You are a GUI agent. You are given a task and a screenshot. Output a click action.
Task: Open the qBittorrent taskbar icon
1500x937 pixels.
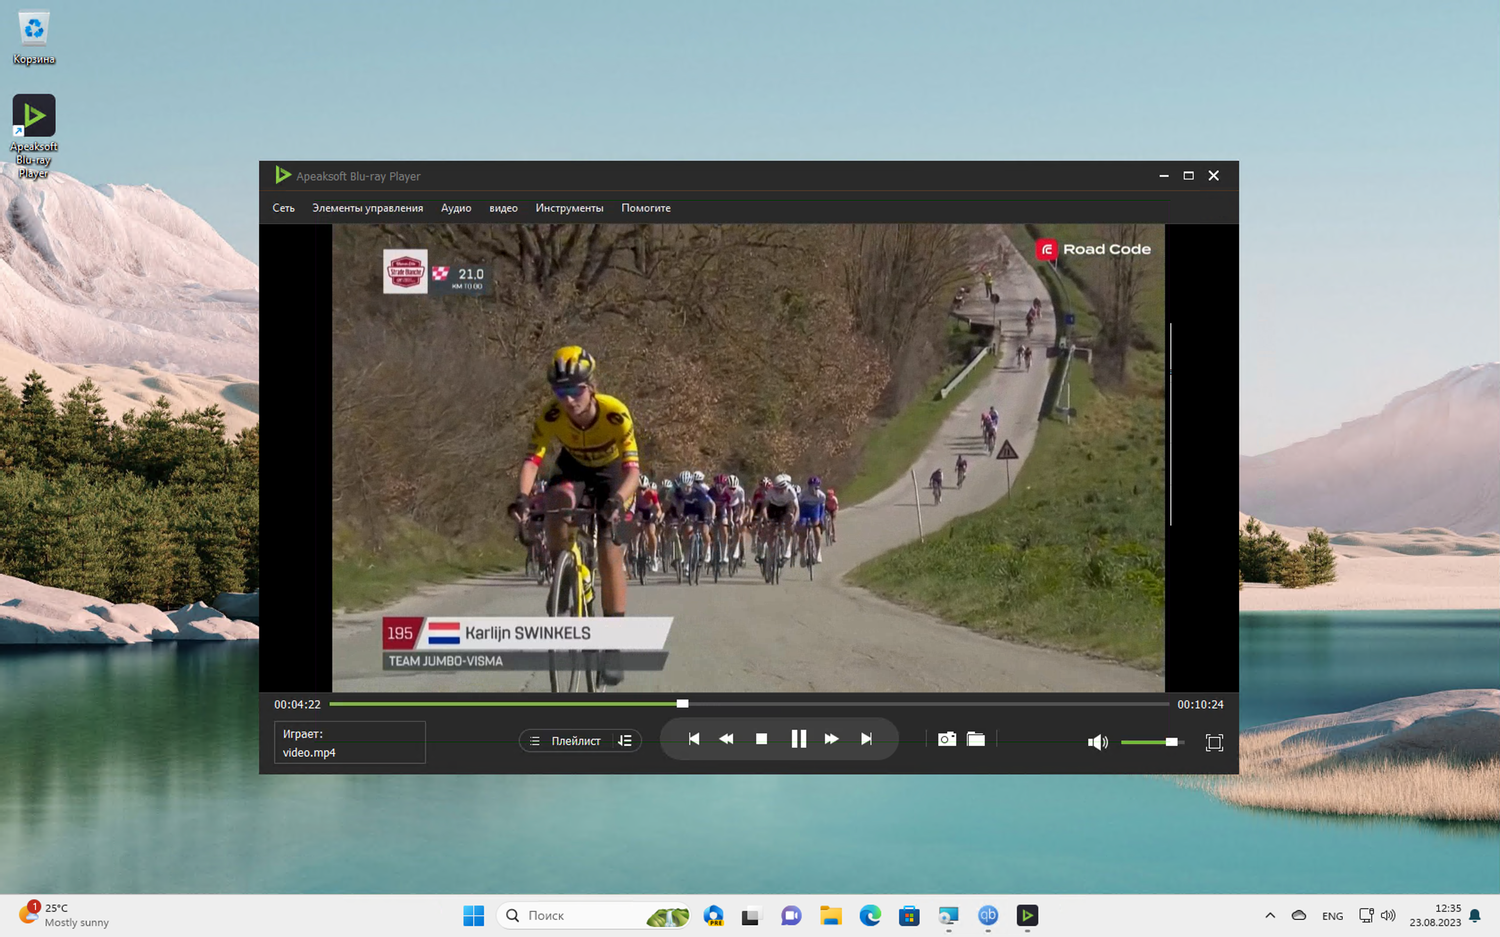coord(988,915)
